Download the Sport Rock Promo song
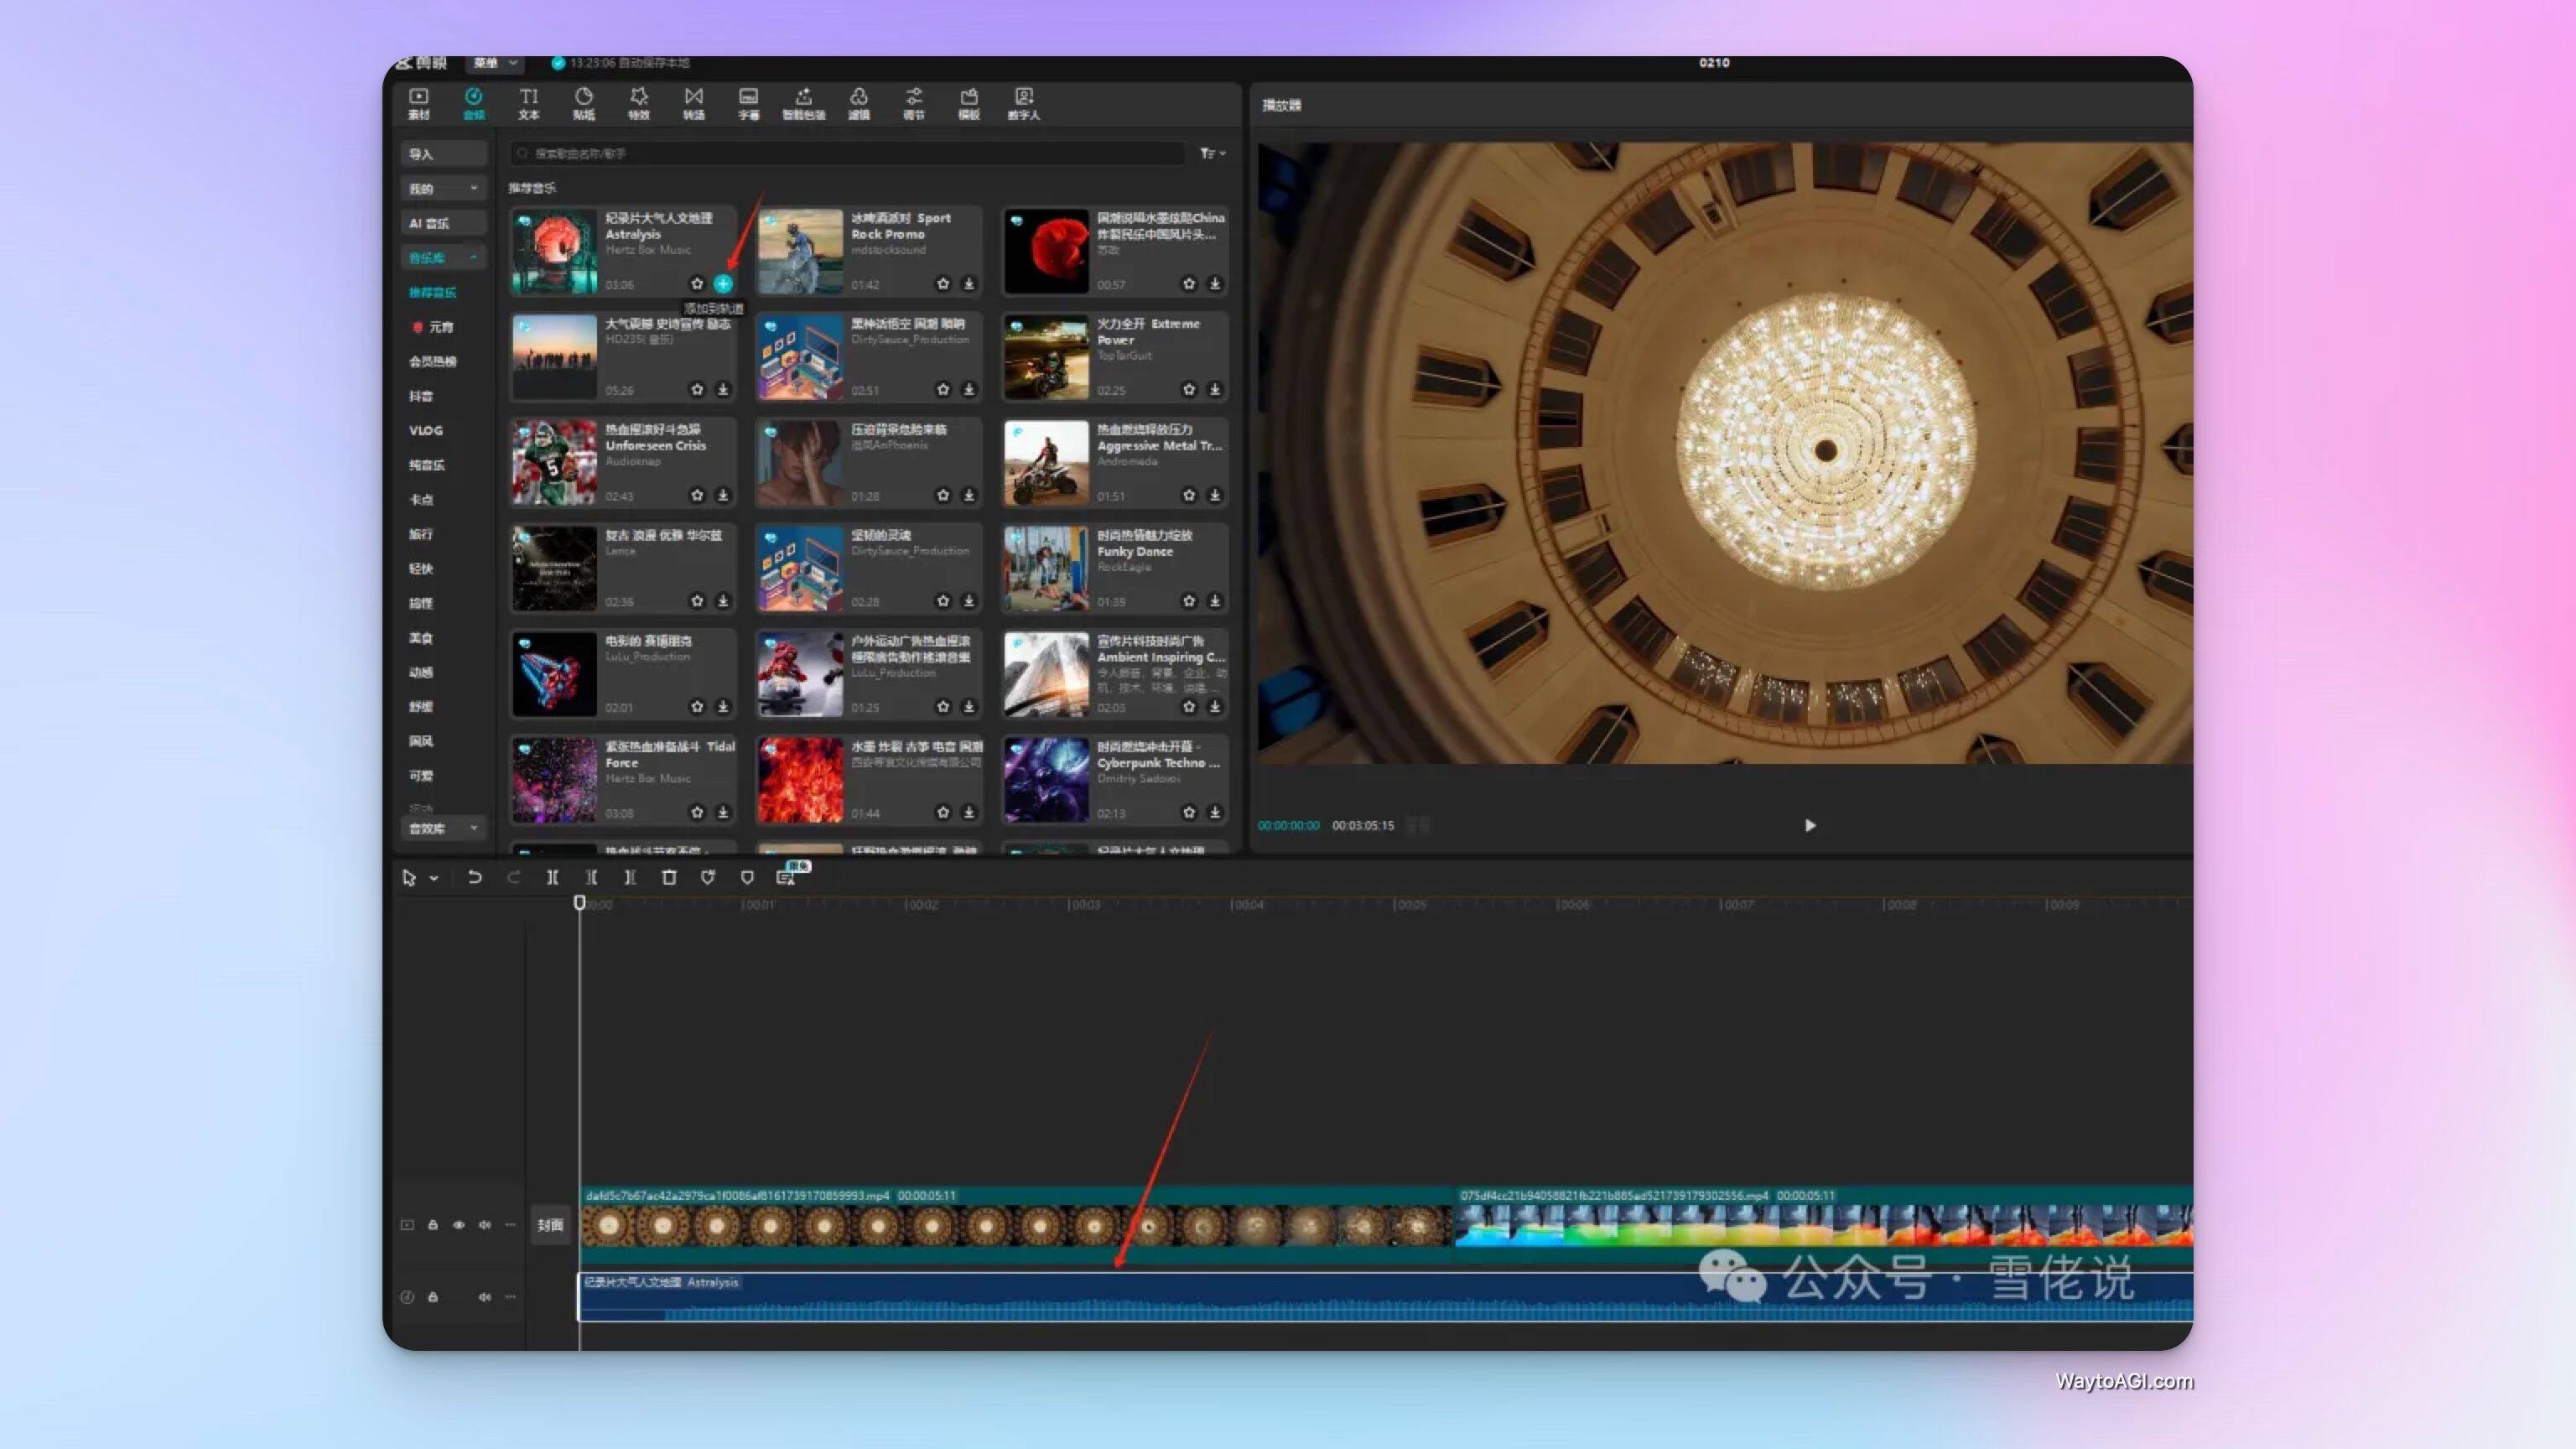Viewport: 2576px width, 1449px height. 969,284
